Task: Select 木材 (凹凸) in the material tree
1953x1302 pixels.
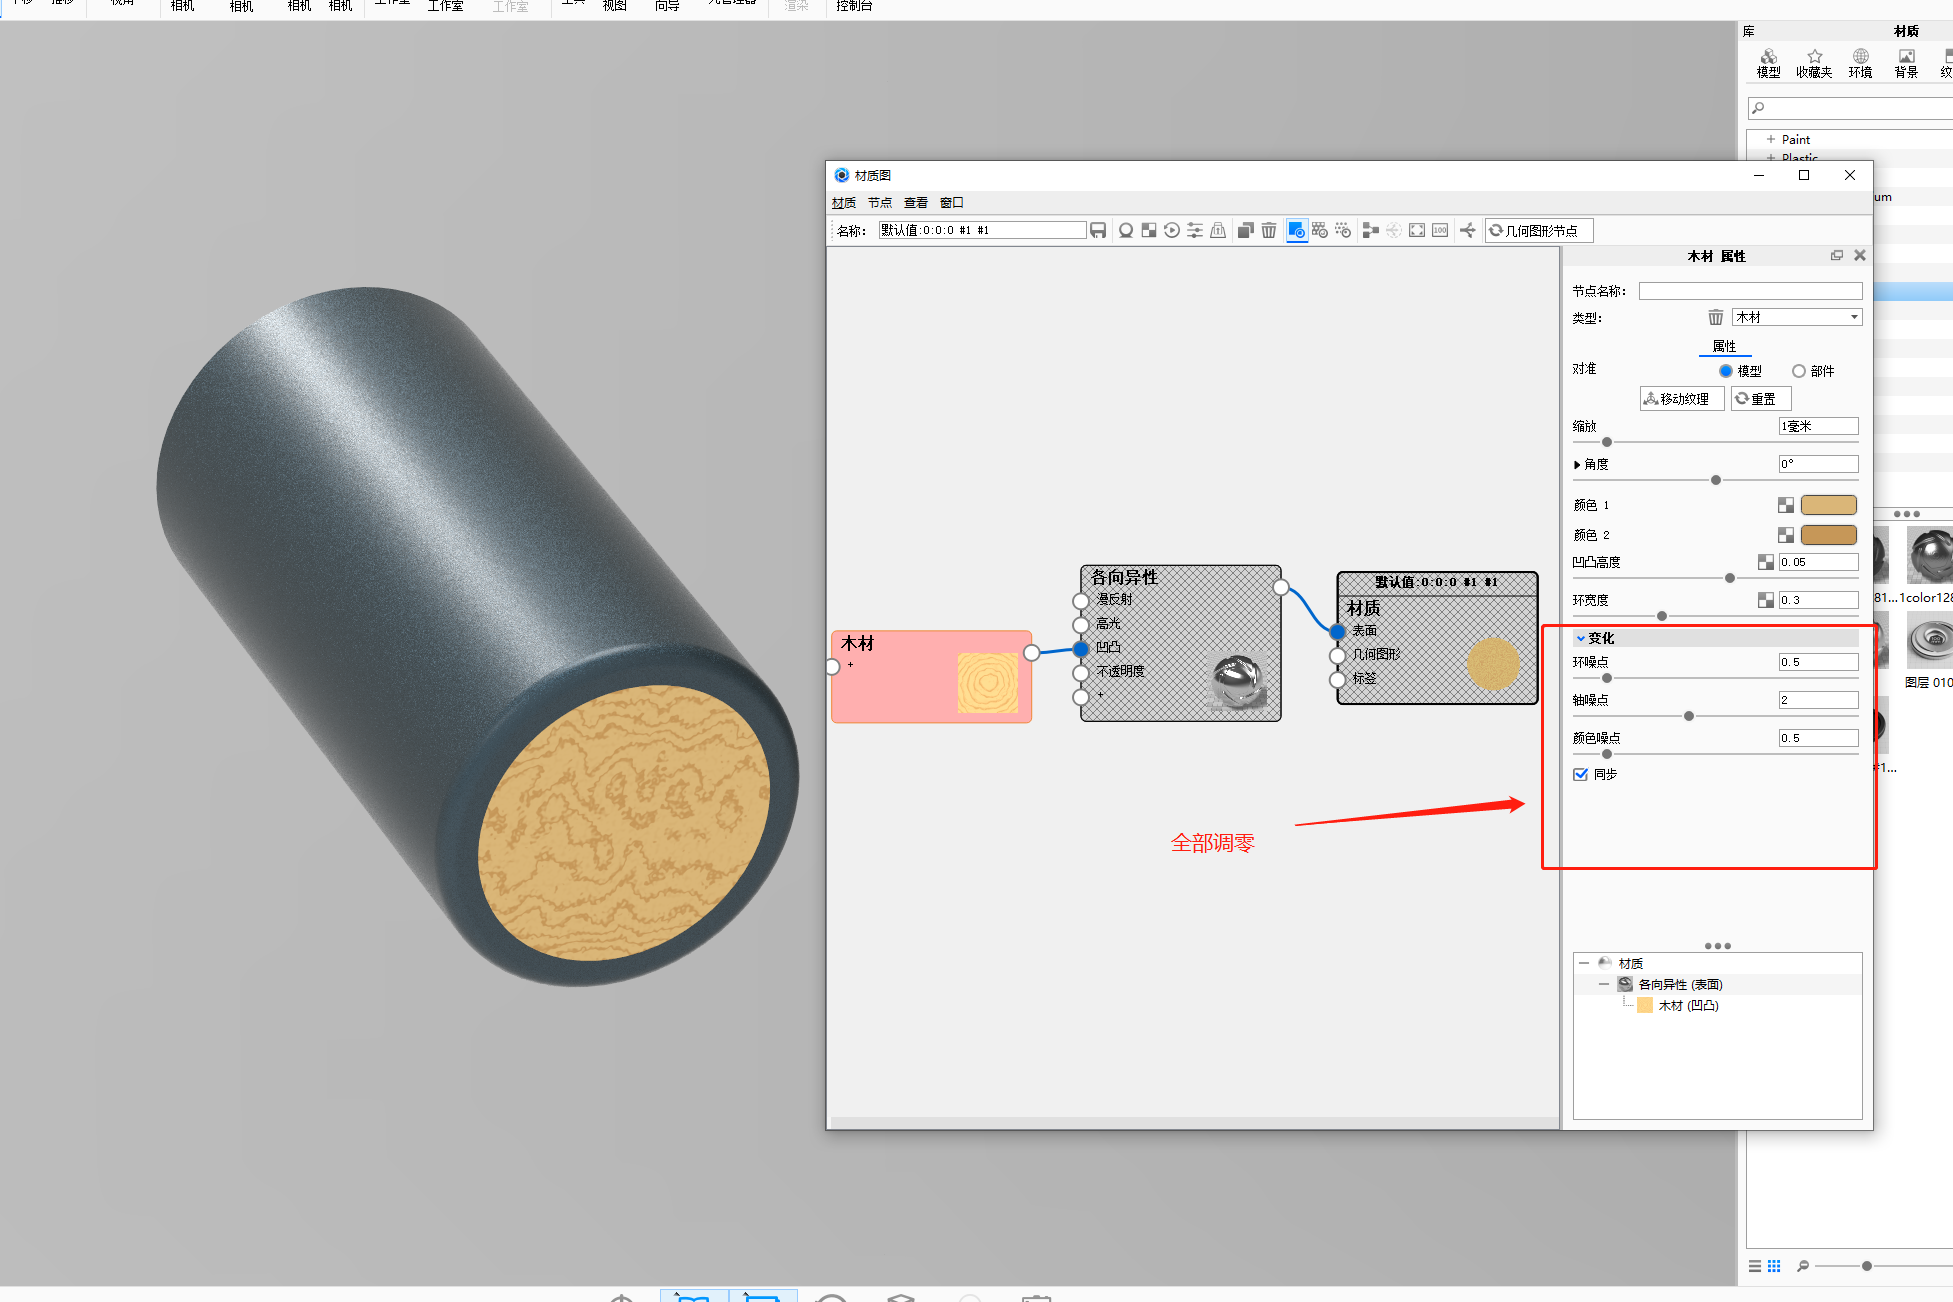Action: [x=1687, y=1006]
